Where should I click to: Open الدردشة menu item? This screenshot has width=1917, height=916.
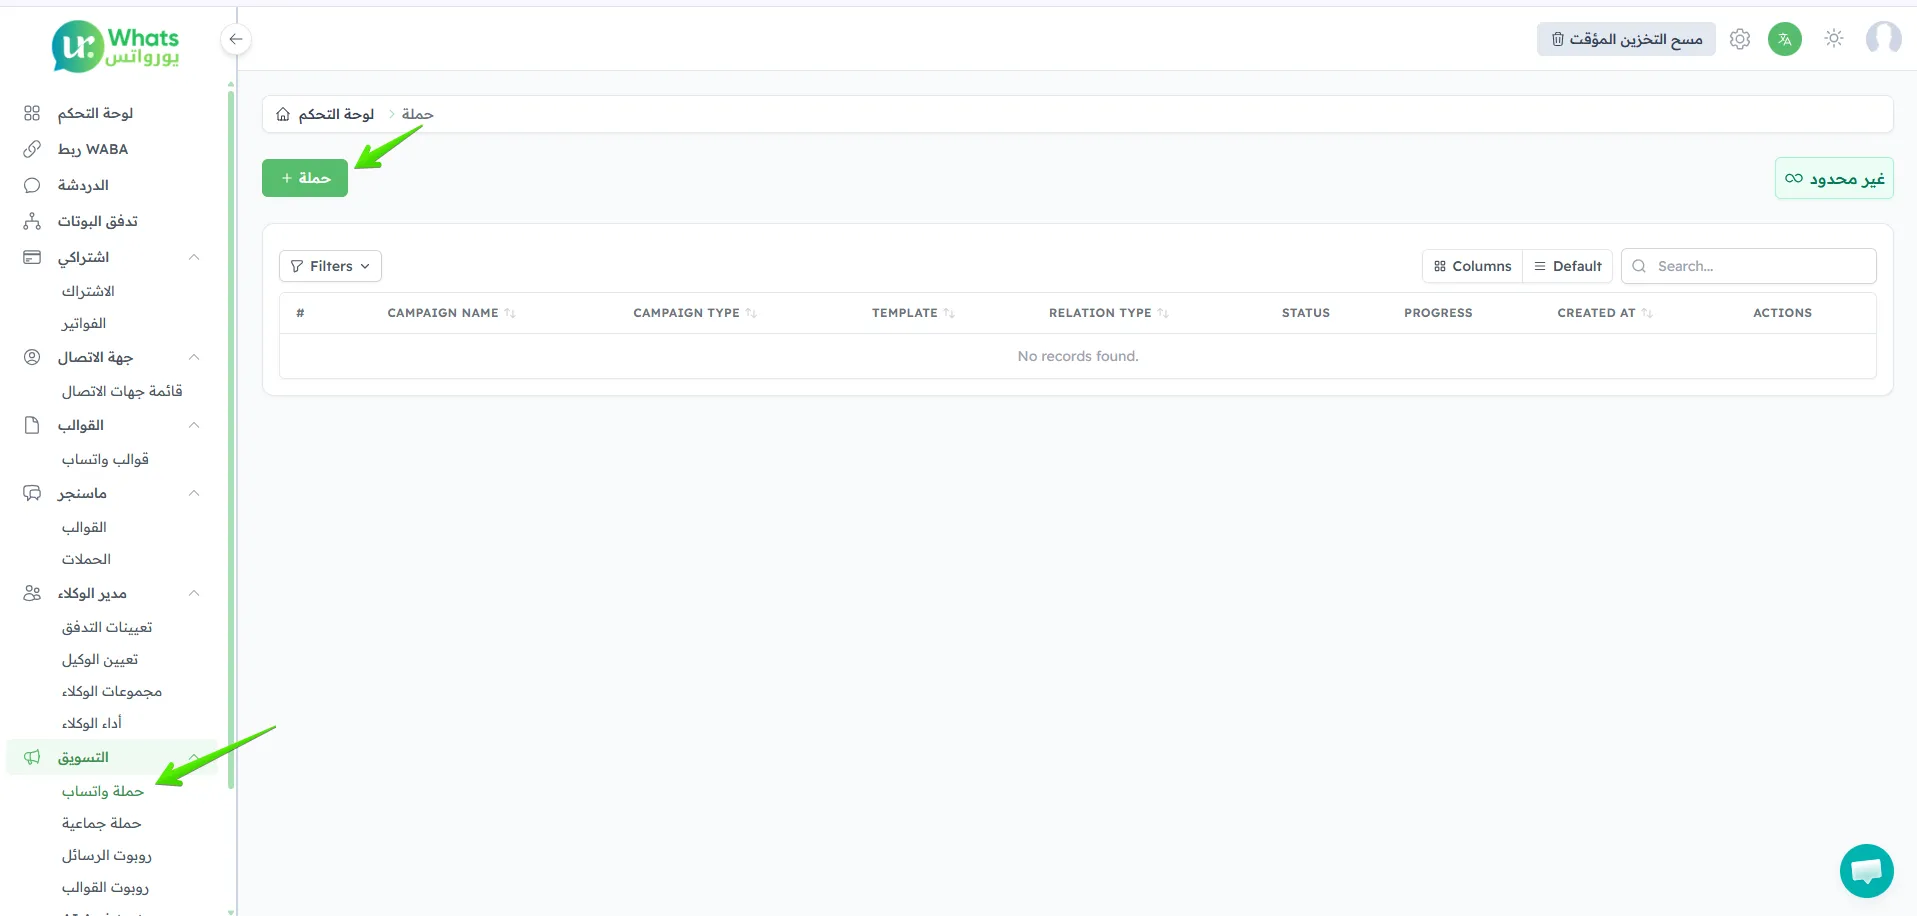[83, 185]
